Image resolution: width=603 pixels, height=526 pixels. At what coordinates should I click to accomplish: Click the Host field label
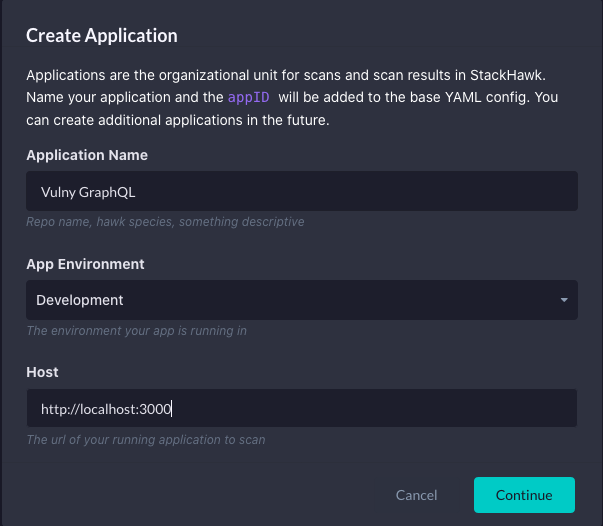[x=42, y=372]
